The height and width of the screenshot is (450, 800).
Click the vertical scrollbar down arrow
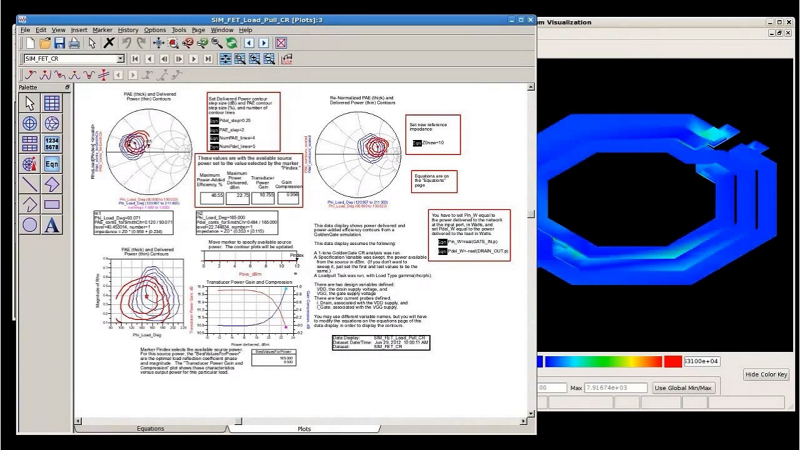531,413
